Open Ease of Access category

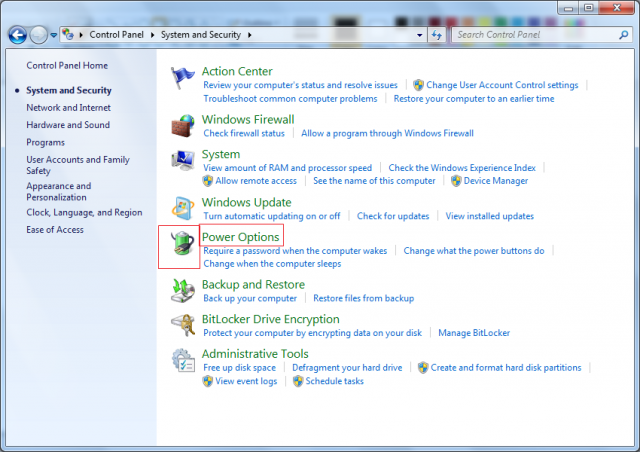pos(55,229)
